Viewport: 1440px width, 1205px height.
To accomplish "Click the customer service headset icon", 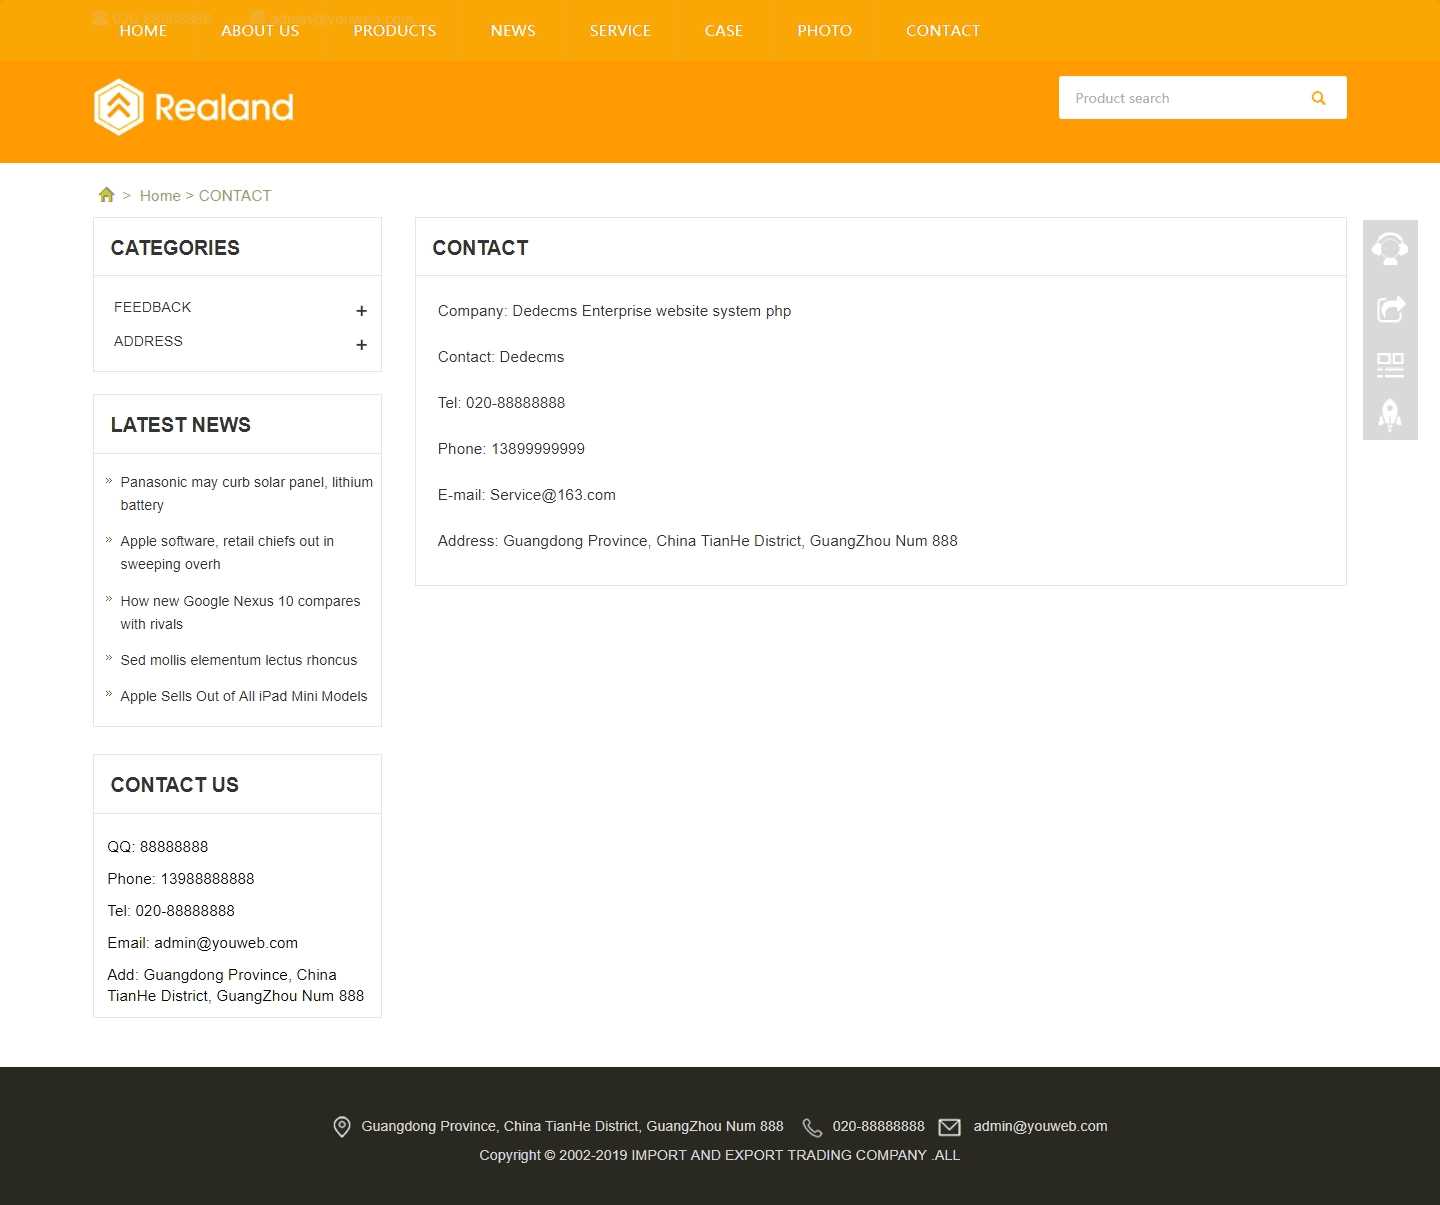I will (x=1390, y=247).
